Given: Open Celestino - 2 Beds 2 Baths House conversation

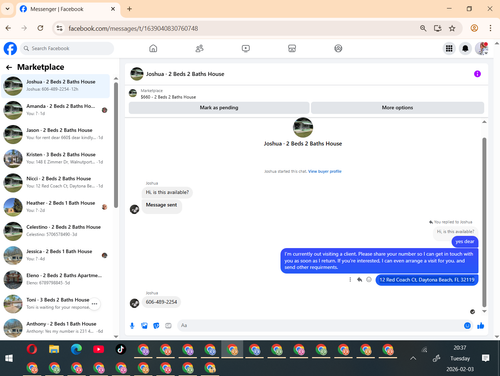Looking at the screenshot, I should click(x=56, y=231).
